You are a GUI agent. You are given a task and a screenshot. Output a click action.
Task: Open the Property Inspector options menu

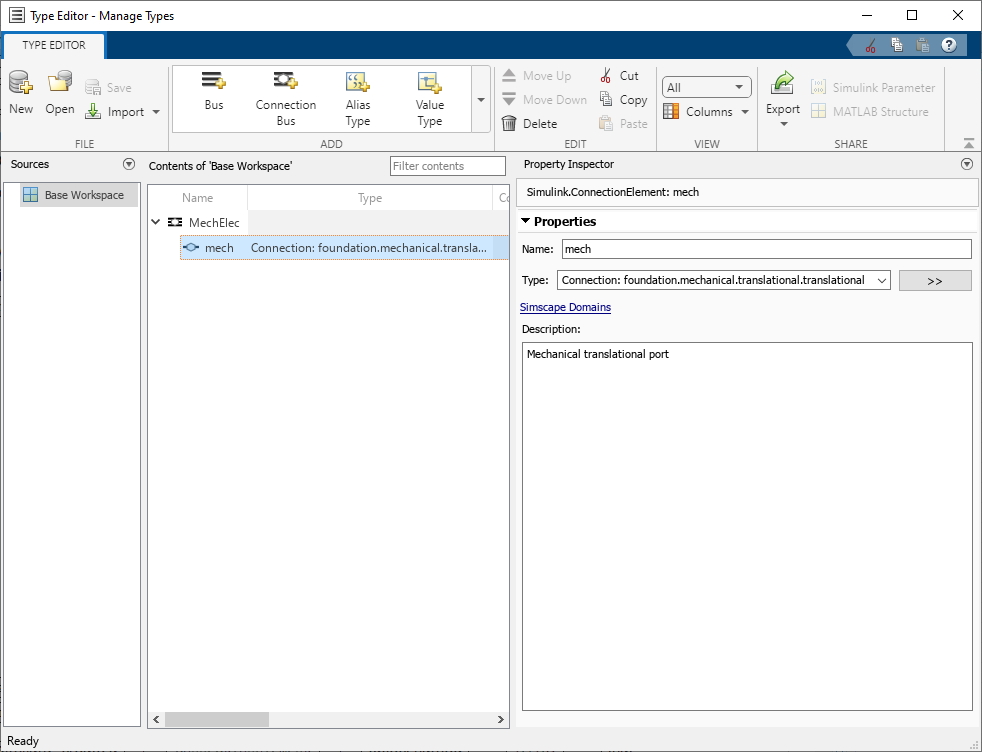point(967,164)
